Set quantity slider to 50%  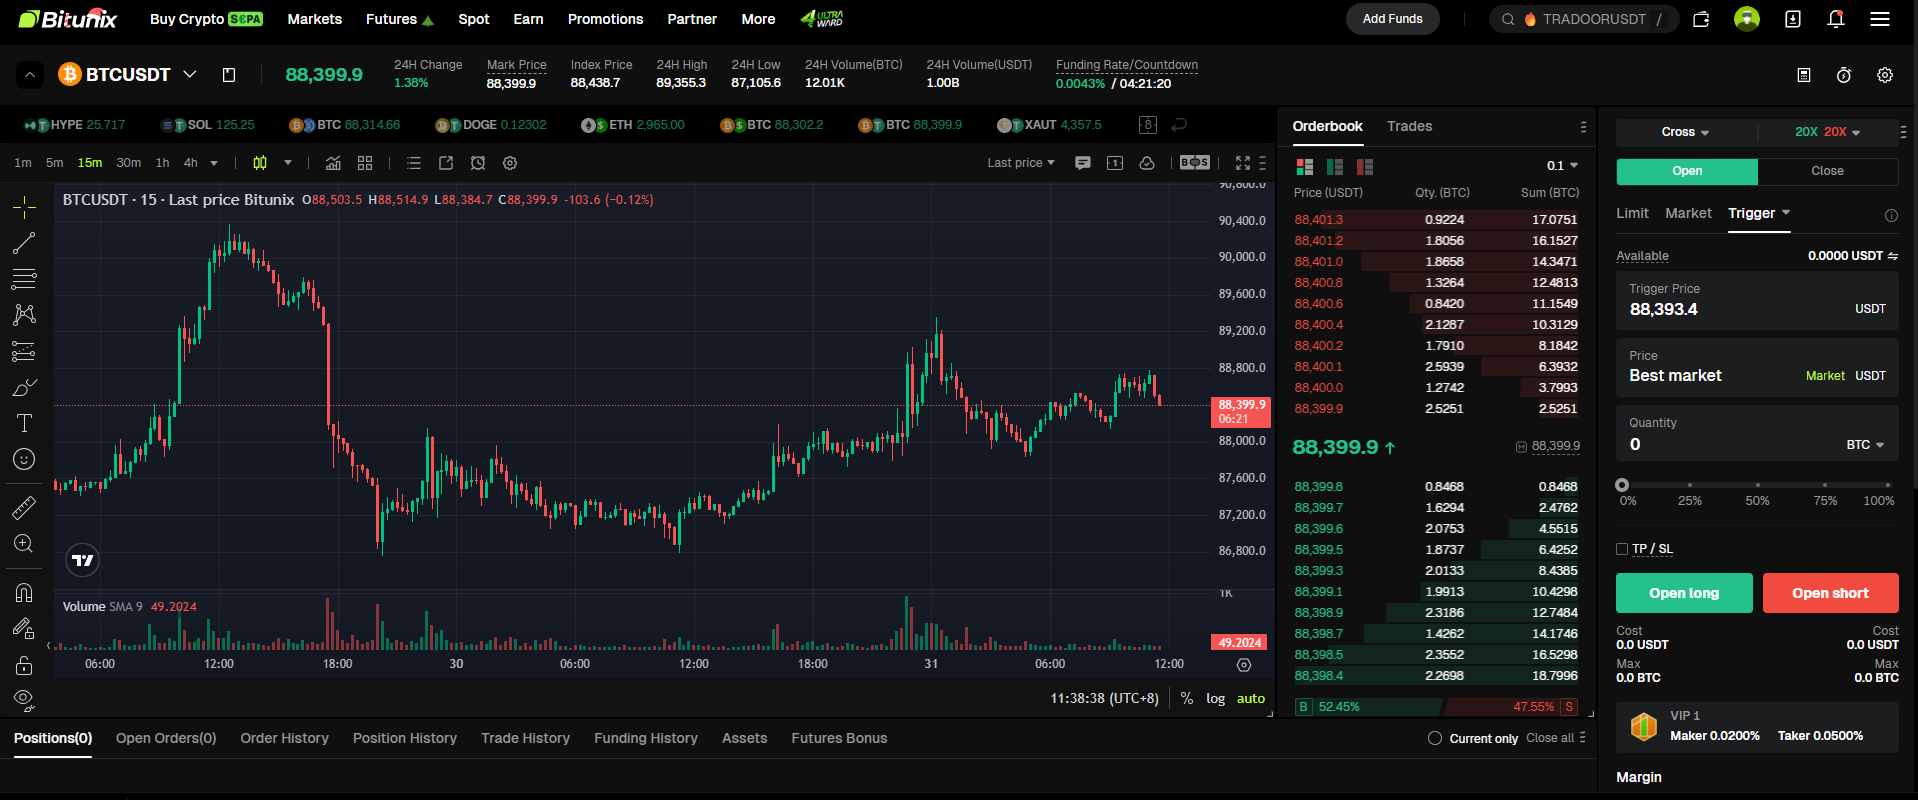pos(1757,485)
